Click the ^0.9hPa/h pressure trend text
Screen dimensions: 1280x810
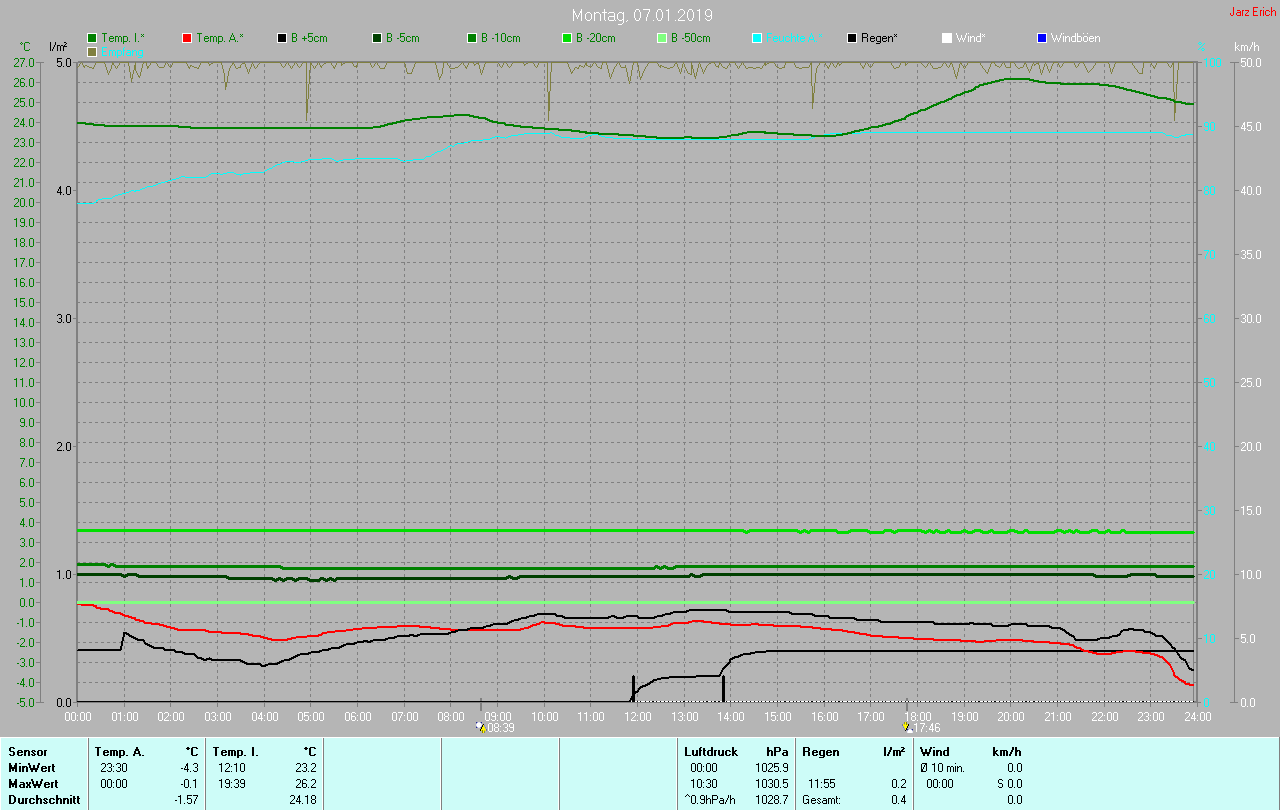712,799
